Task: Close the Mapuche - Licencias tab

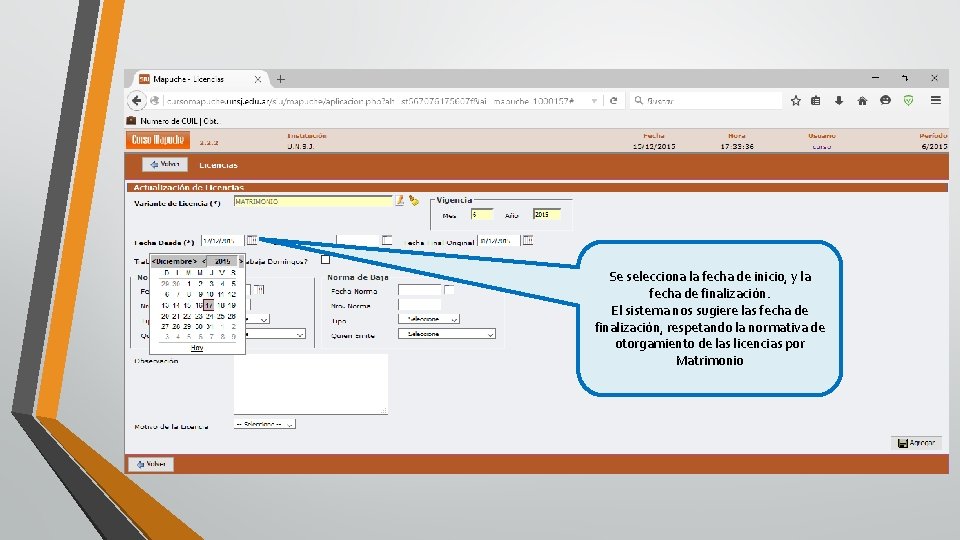Action: tap(258, 79)
